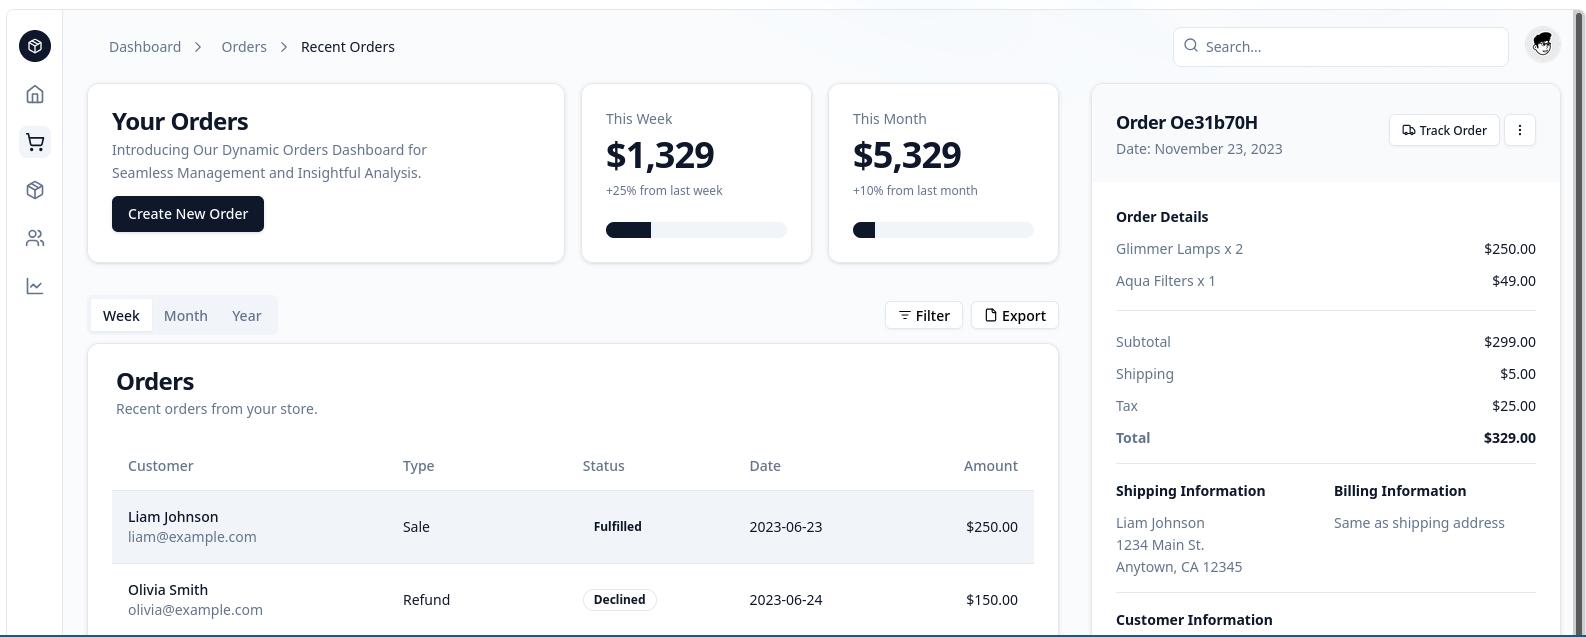1586x637 pixels.
Task: Open the three-dot menu for order Oe31b70H
Action: (x=1520, y=130)
